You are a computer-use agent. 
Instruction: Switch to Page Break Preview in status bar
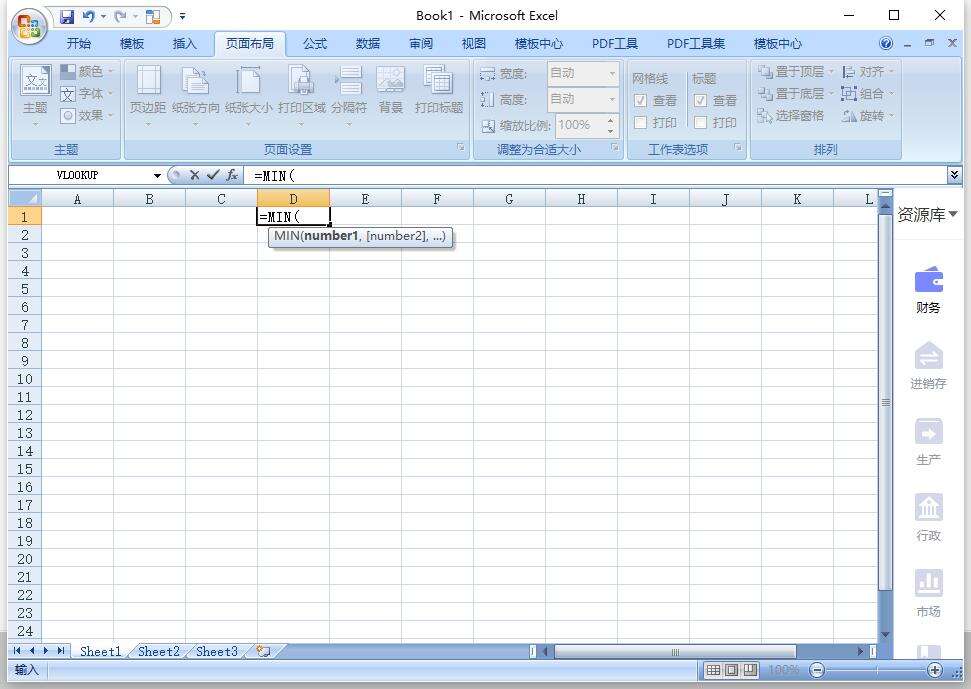pyautogui.click(x=750, y=670)
